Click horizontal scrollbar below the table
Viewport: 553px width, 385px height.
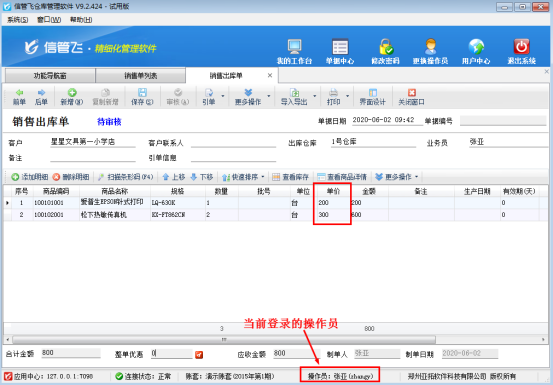(224, 340)
